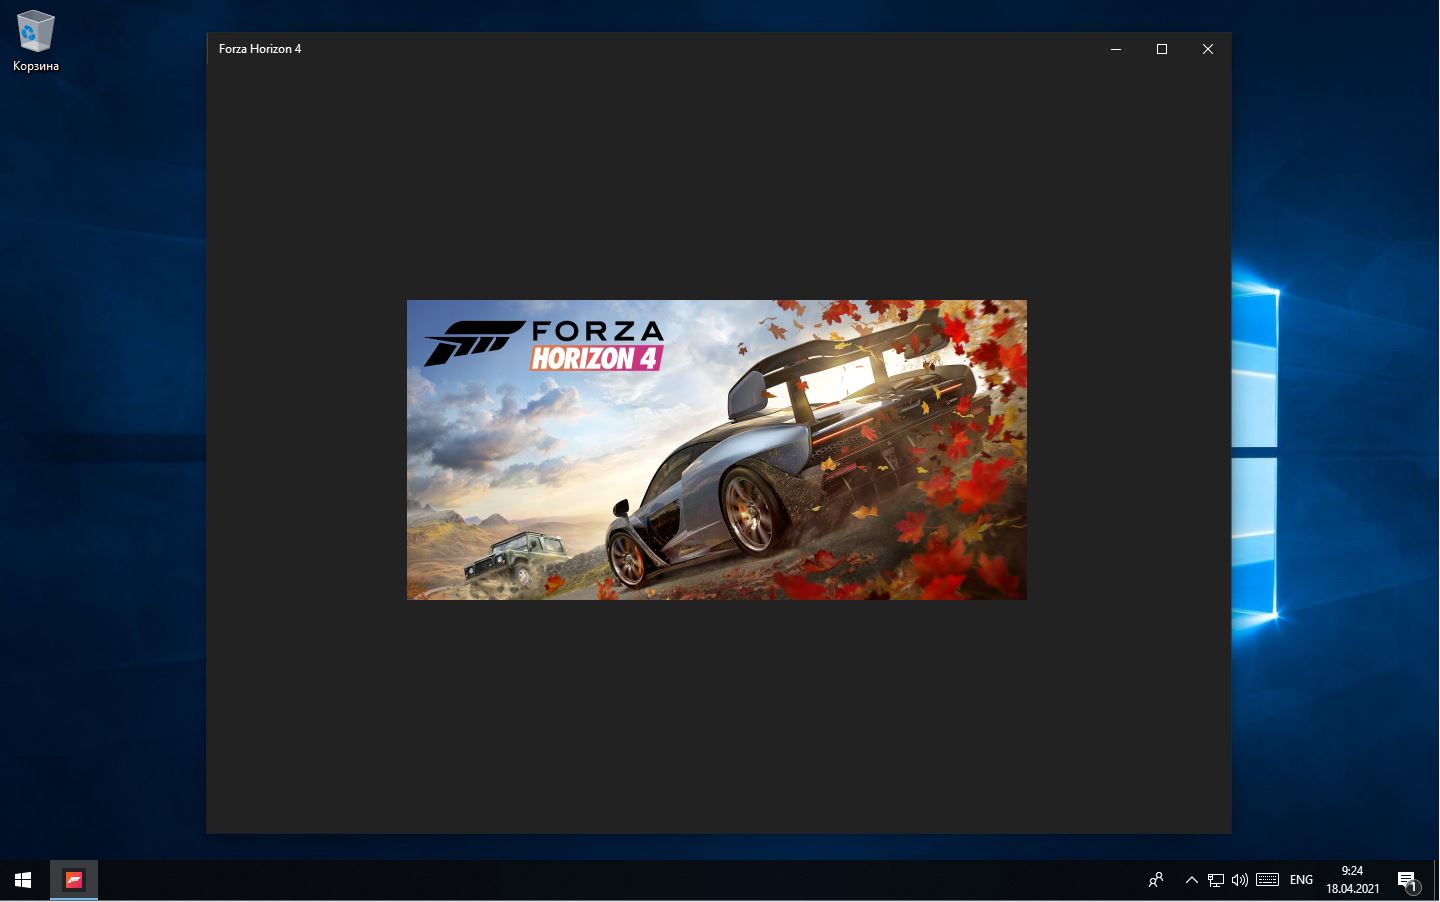Viewport: 1440px width, 902px height.
Task: Show hidden system tray icons
Action: [x=1191, y=880]
